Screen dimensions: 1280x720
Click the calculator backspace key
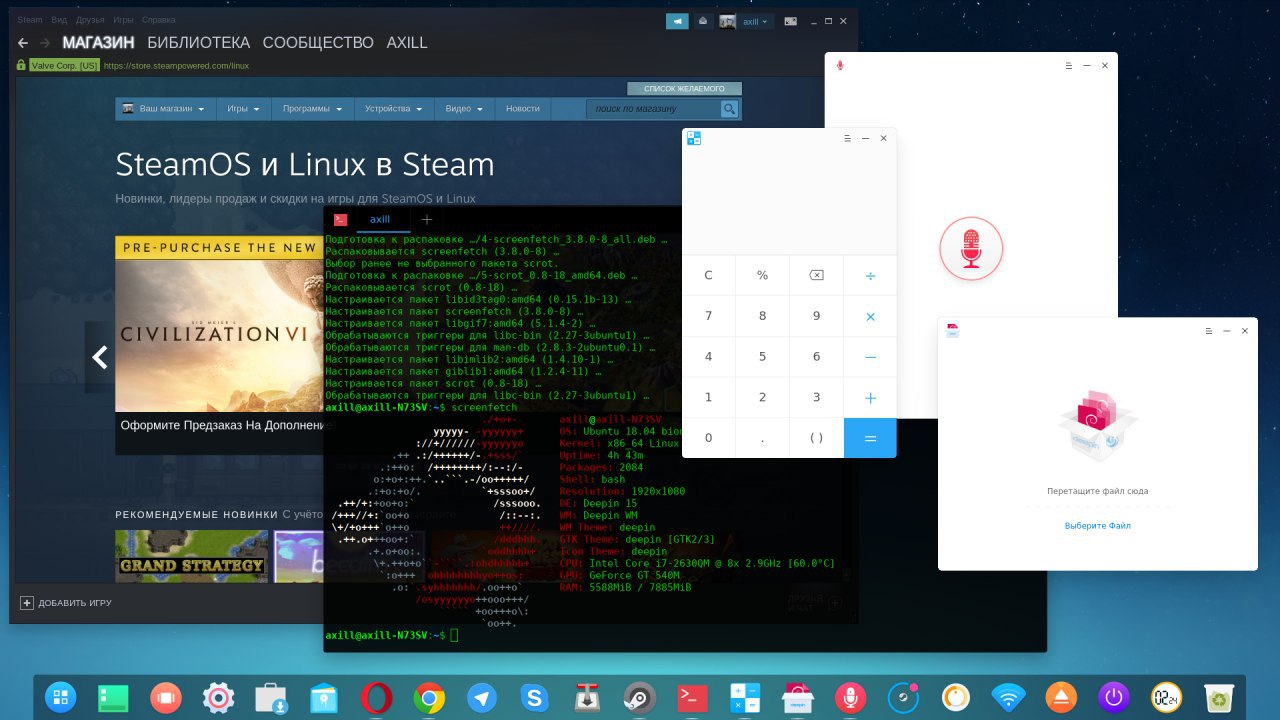point(816,275)
